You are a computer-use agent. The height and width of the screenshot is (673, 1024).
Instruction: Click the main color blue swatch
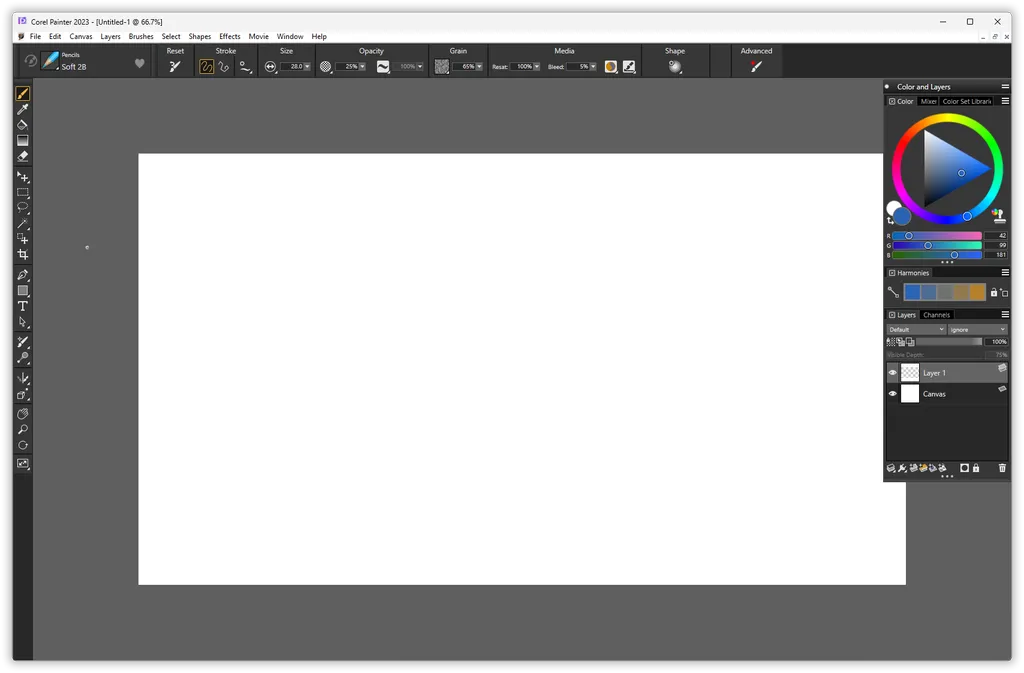[902, 216]
